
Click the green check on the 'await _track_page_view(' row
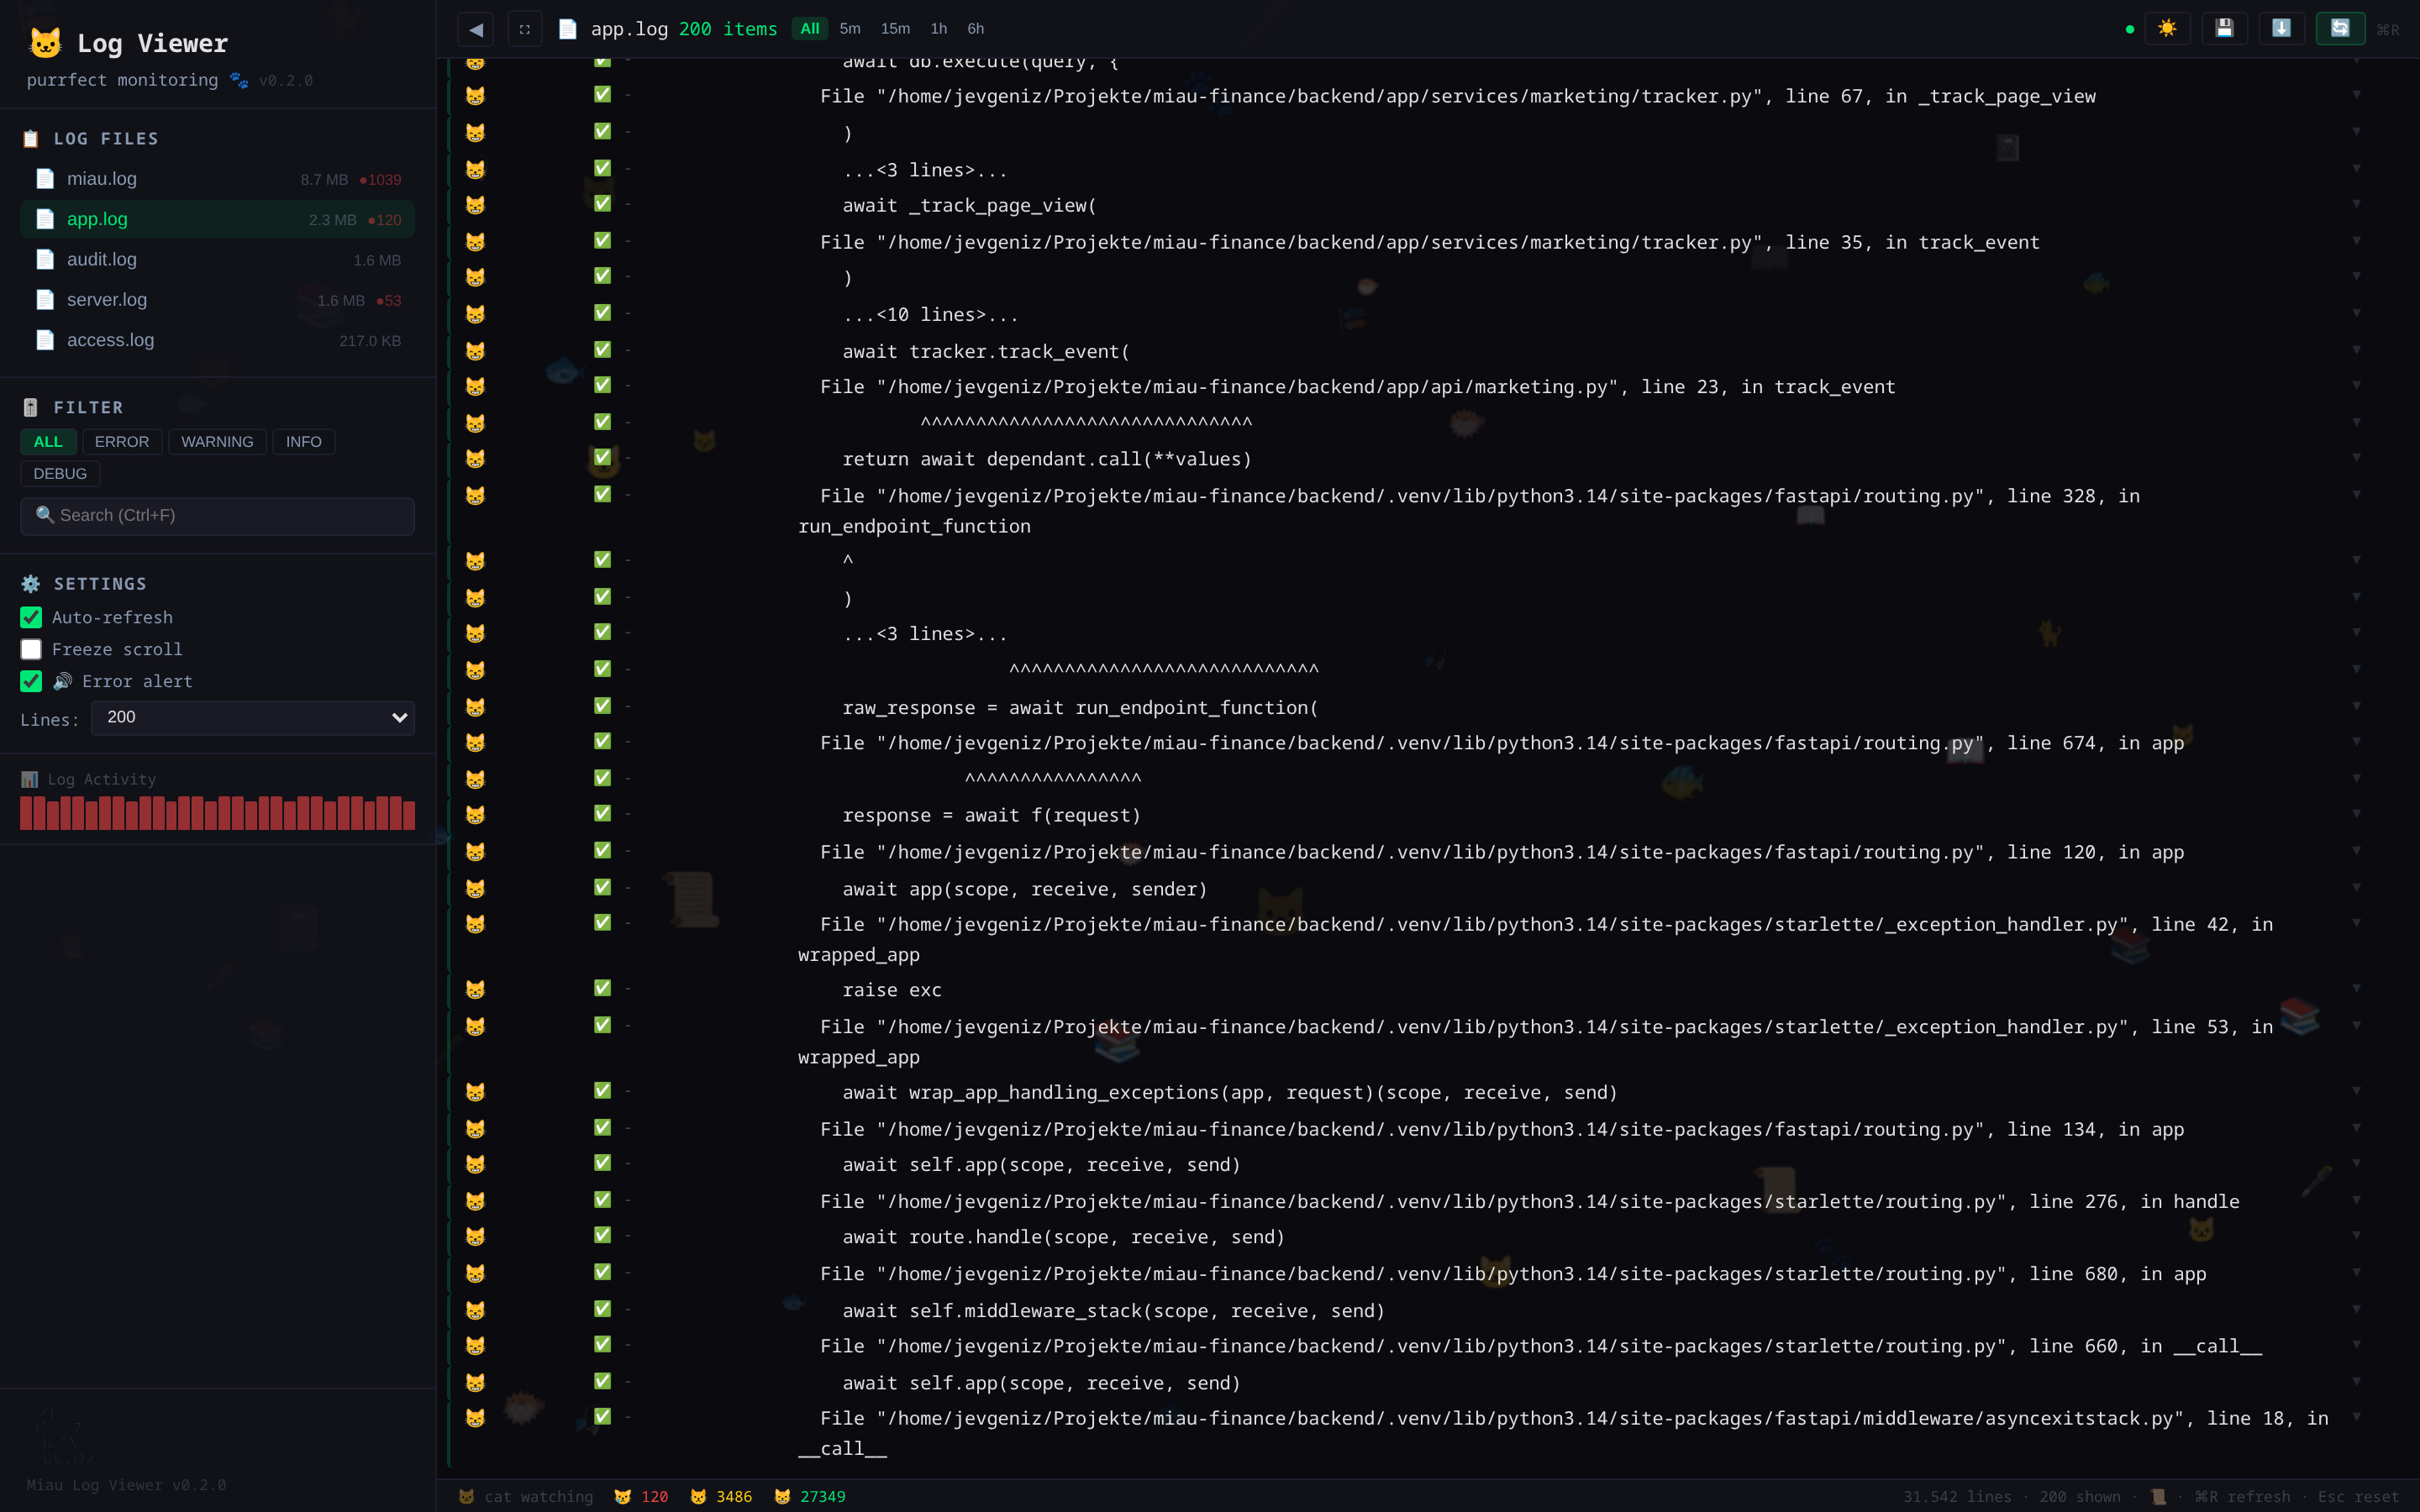point(602,203)
